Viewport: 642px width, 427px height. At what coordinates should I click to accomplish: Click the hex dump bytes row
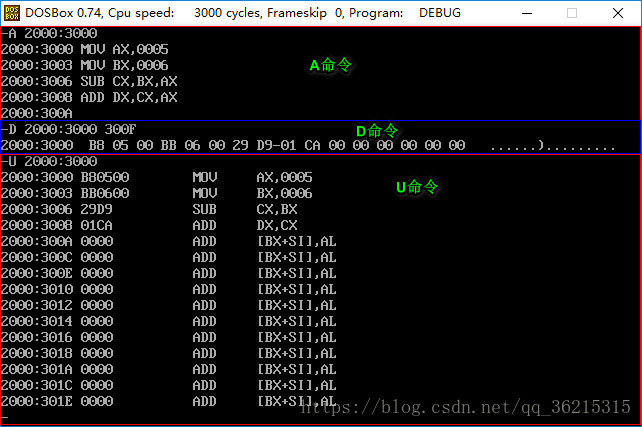[x=277, y=145]
